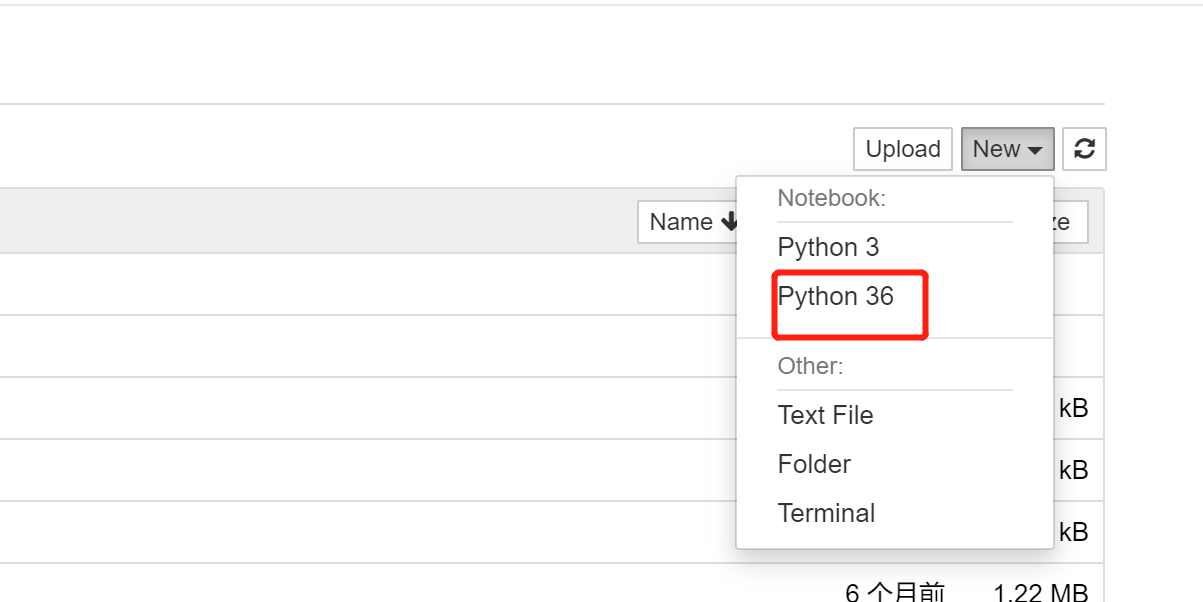Click the refresh file list icon

1084,148
